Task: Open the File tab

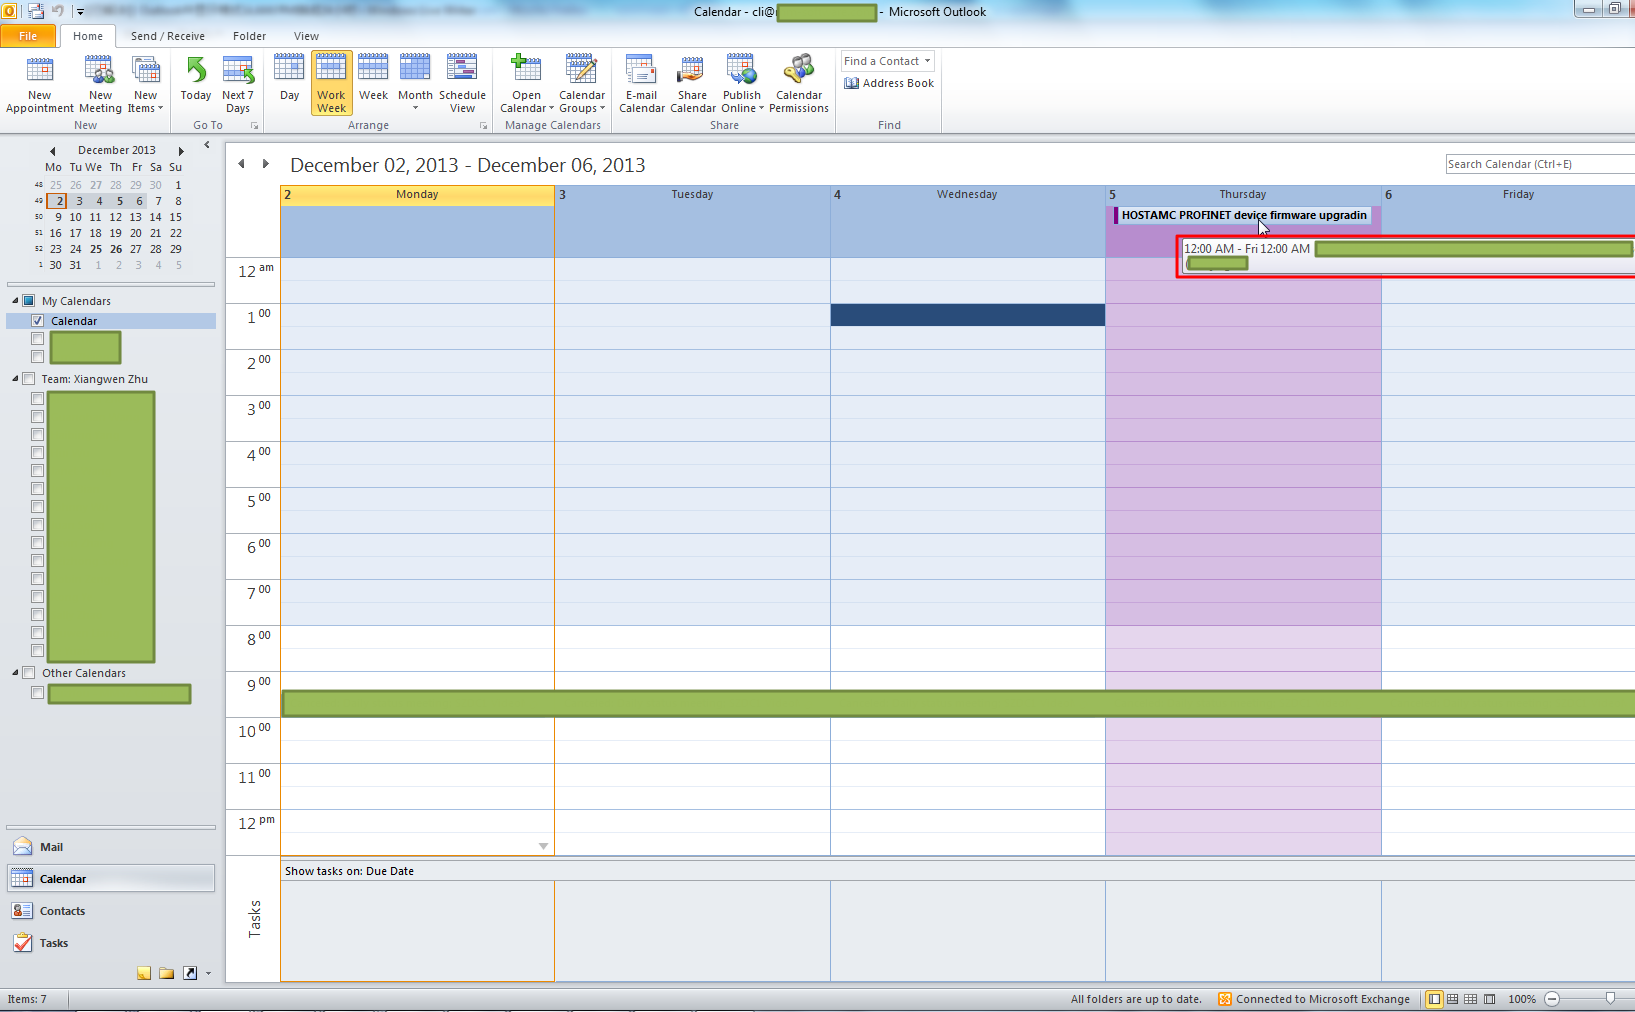Action: click(28, 36)
